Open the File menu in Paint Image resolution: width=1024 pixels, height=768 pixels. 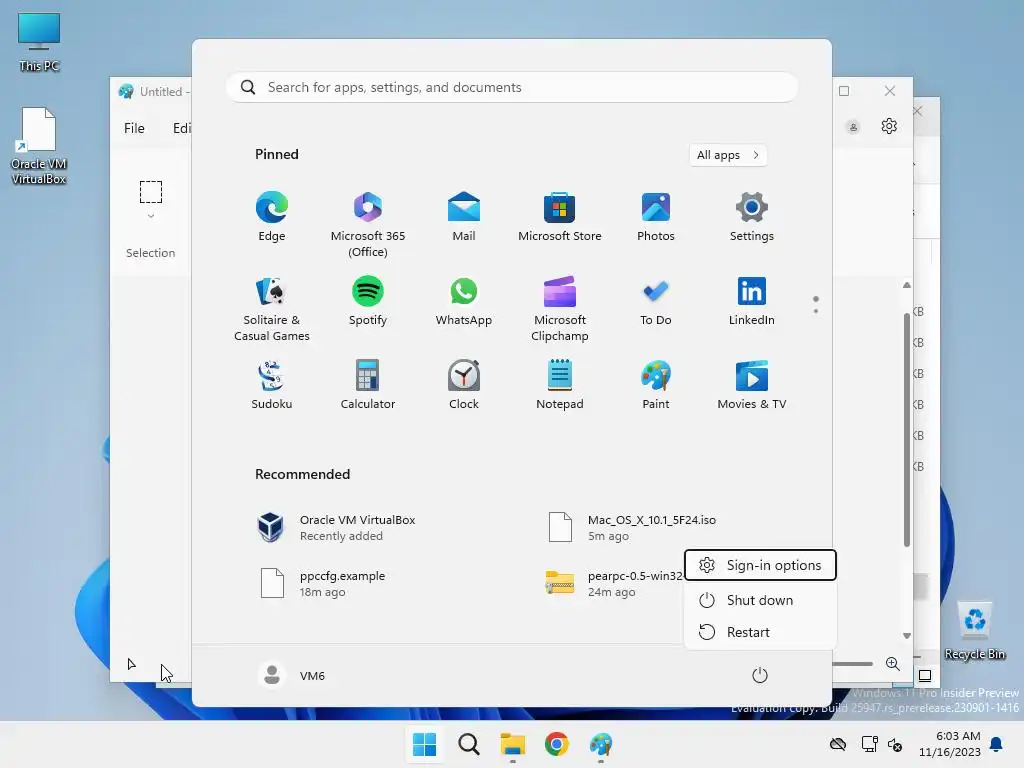[134, 128]
